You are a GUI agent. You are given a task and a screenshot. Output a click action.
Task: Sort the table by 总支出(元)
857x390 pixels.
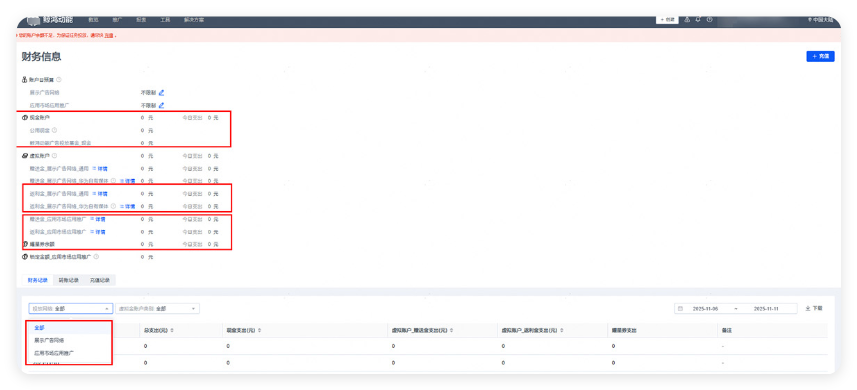[x=172, y=330]
